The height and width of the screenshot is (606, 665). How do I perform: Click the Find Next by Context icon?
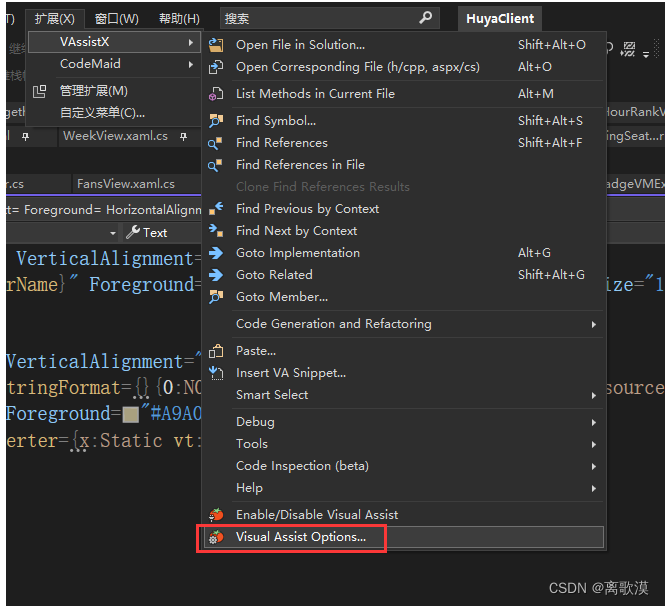(x=216, y=231)
